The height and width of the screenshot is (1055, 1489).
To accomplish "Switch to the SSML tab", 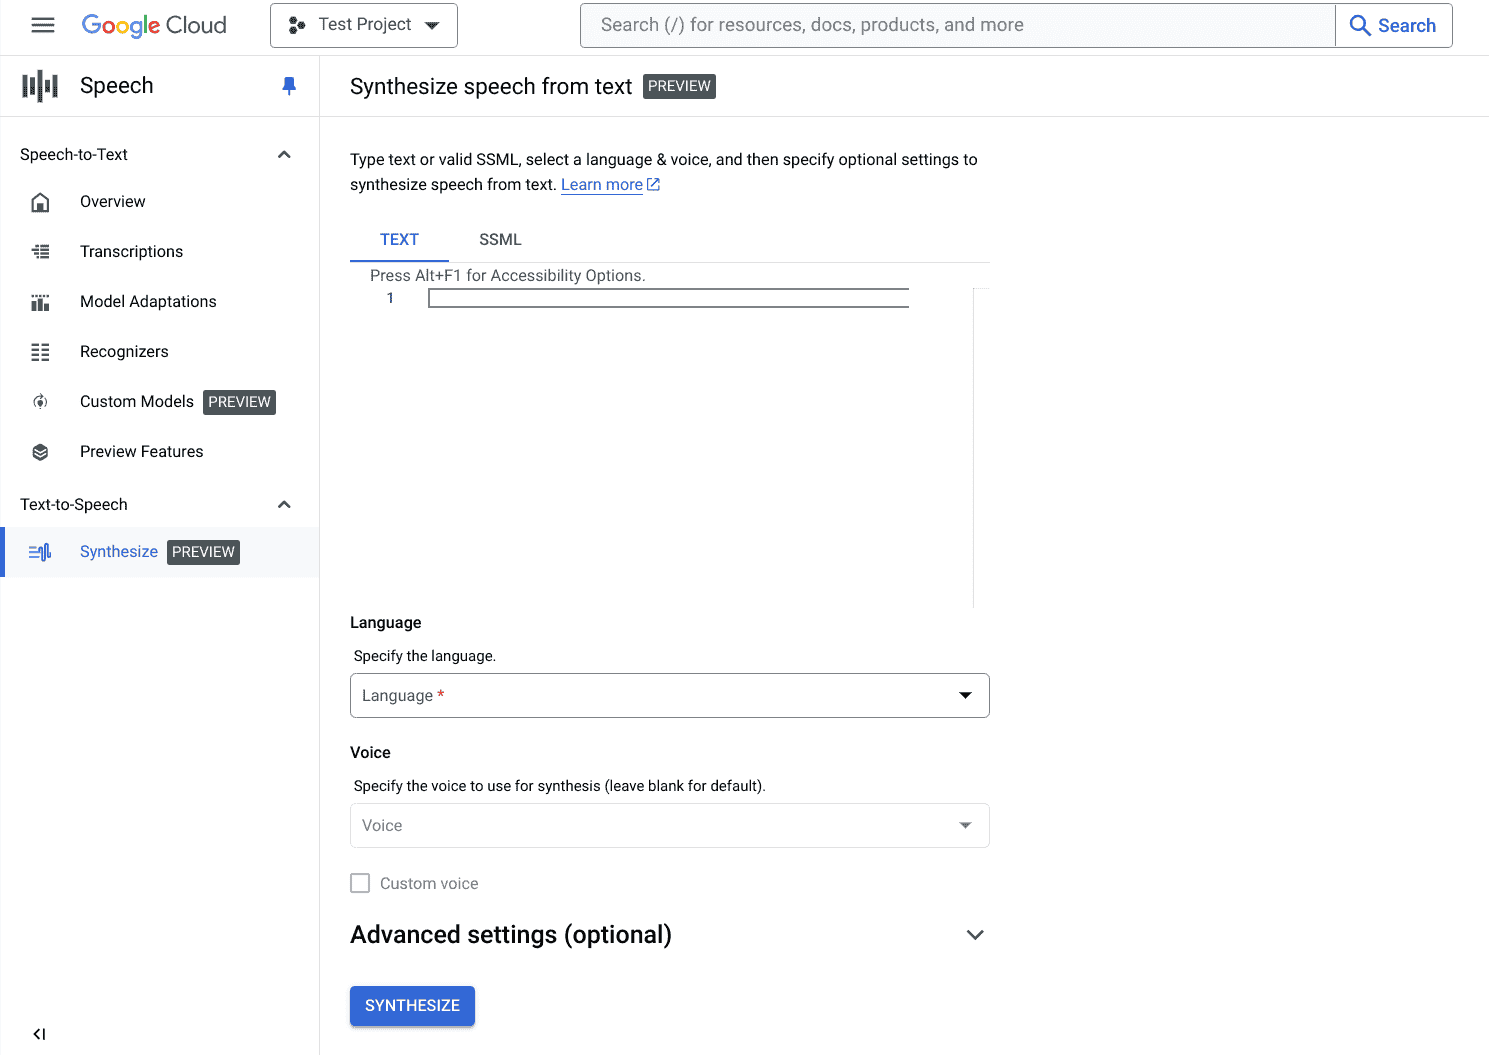I will tap(500, 240).
